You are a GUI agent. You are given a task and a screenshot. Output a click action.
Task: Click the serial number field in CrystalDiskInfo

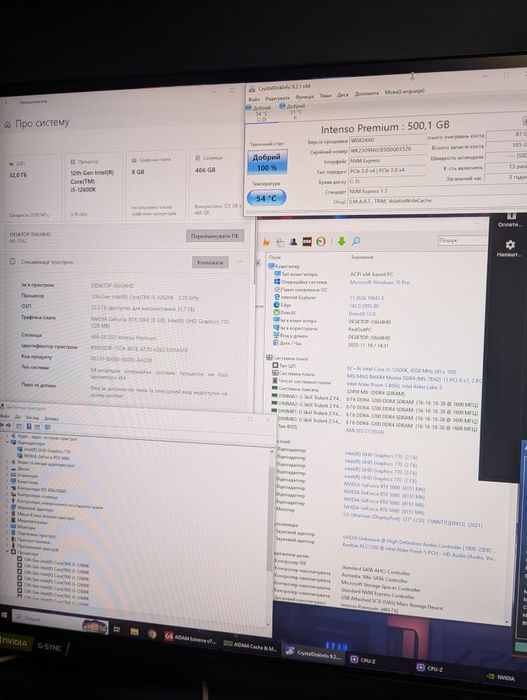(x=387, y=150)
